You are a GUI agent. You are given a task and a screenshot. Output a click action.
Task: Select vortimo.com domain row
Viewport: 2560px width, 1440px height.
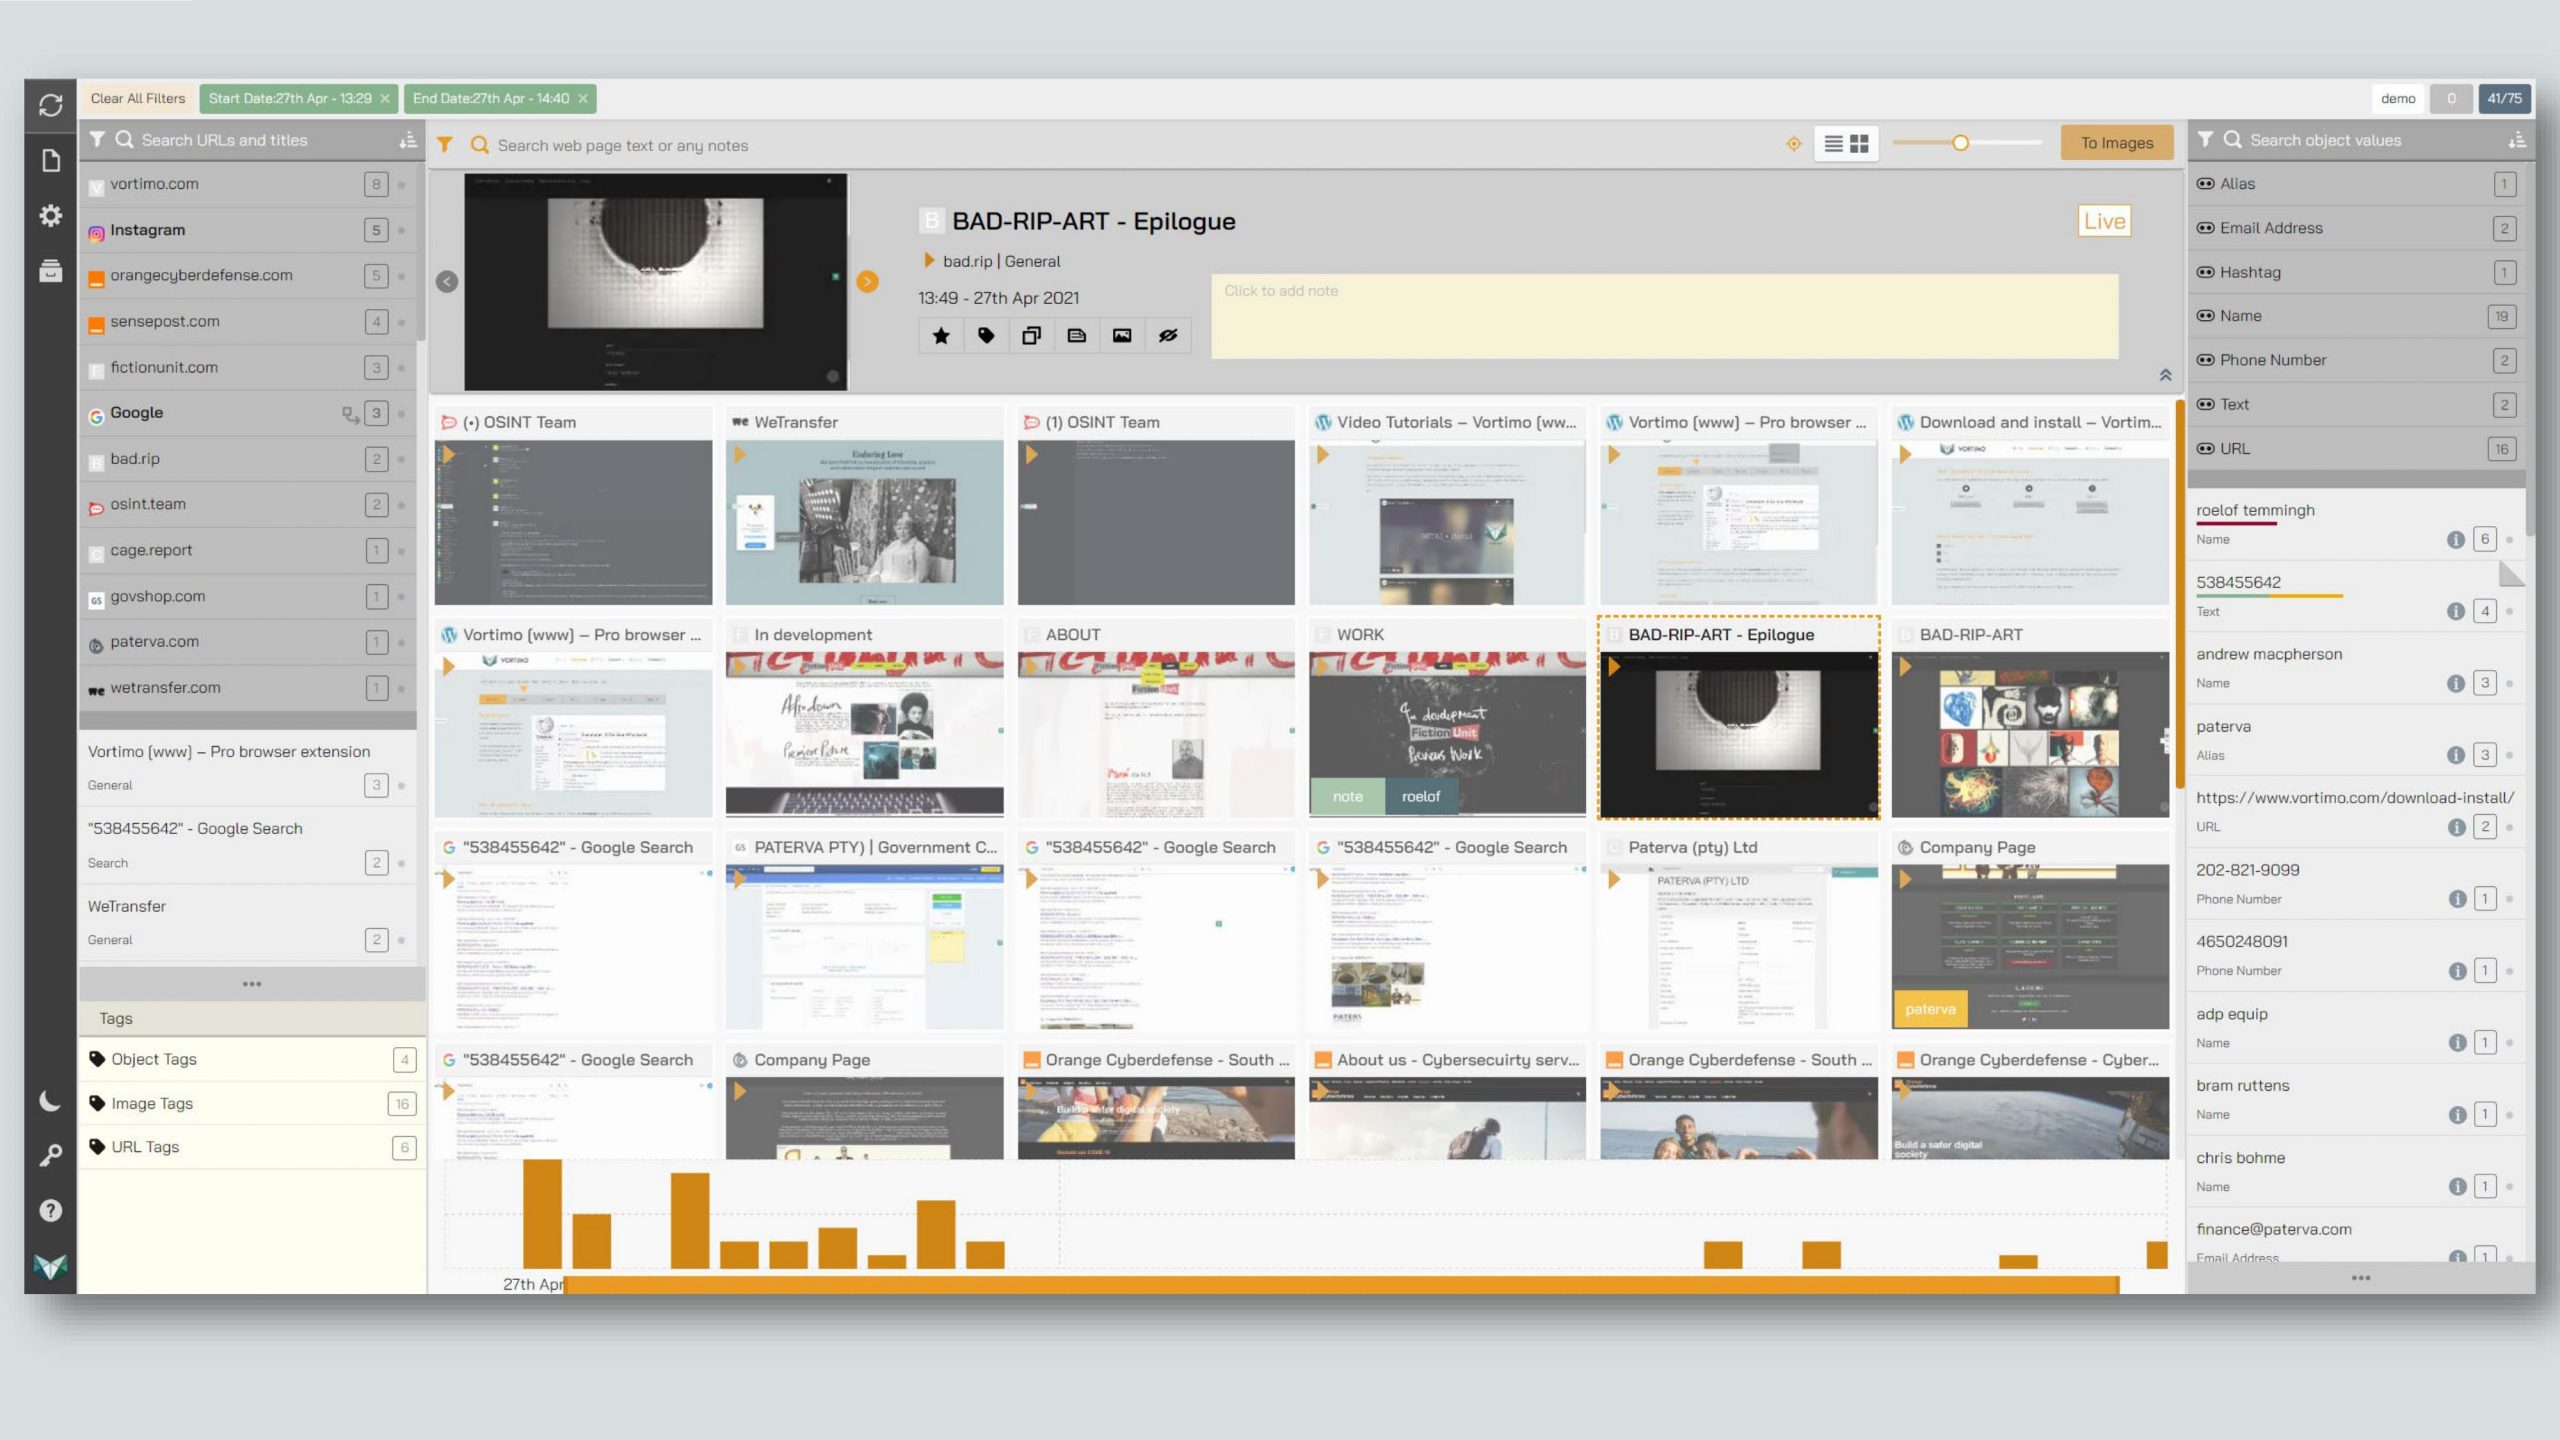coord(247,184)
